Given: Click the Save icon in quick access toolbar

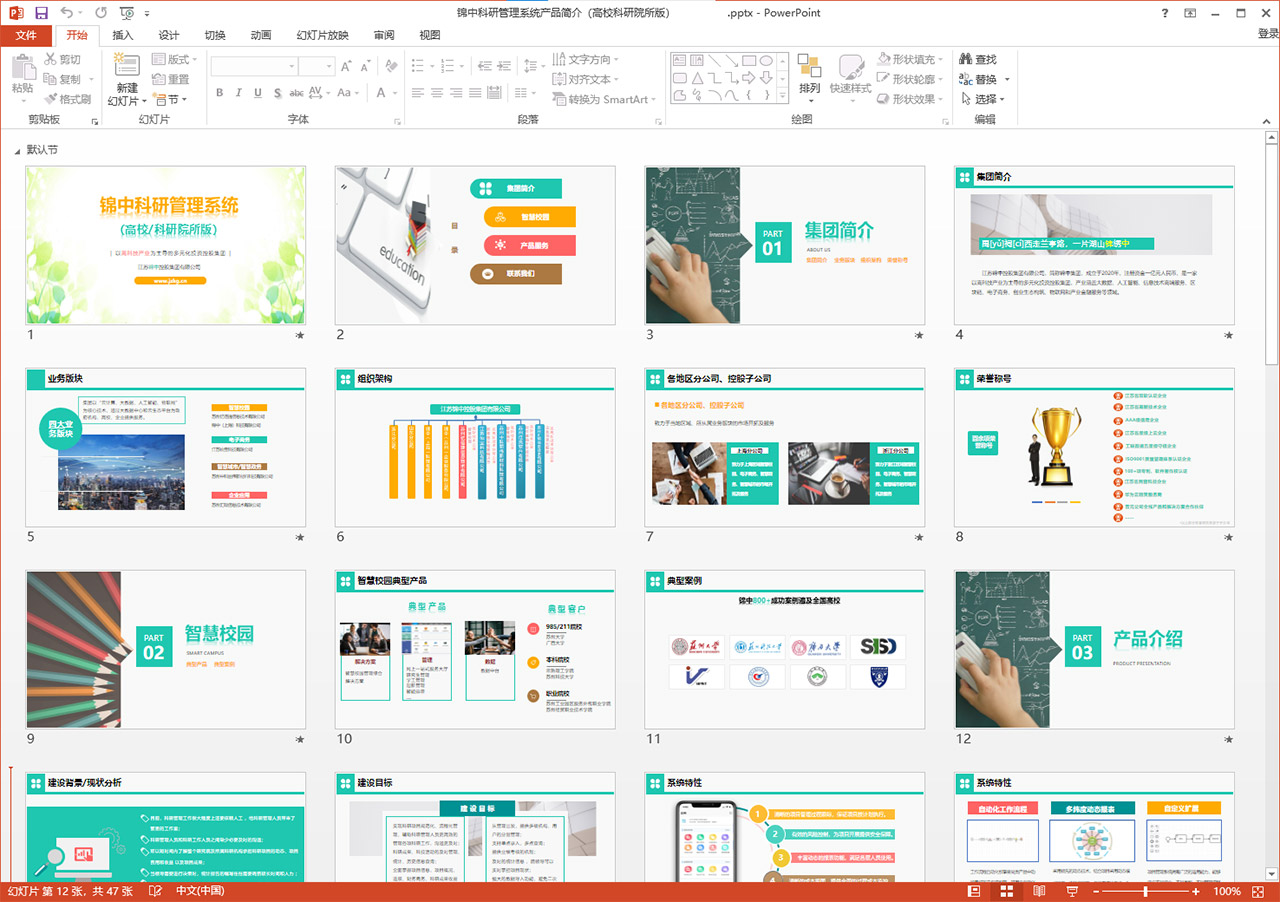Looking at the screenshot, I should click(41, 13).
